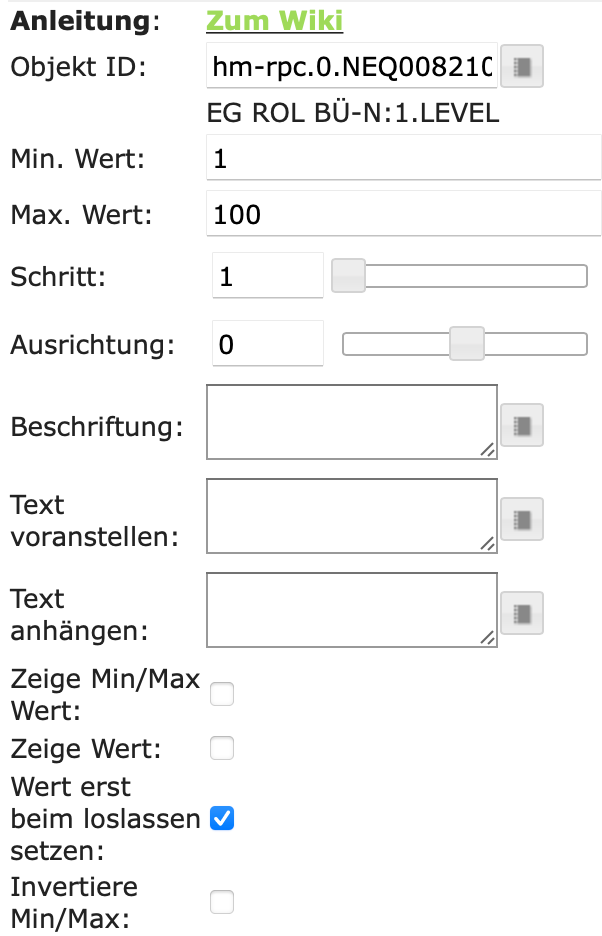The height and width of the screenshot is (936, 602).
Task: Click edit icon beside Text anhängen
Action: (521, 613)
